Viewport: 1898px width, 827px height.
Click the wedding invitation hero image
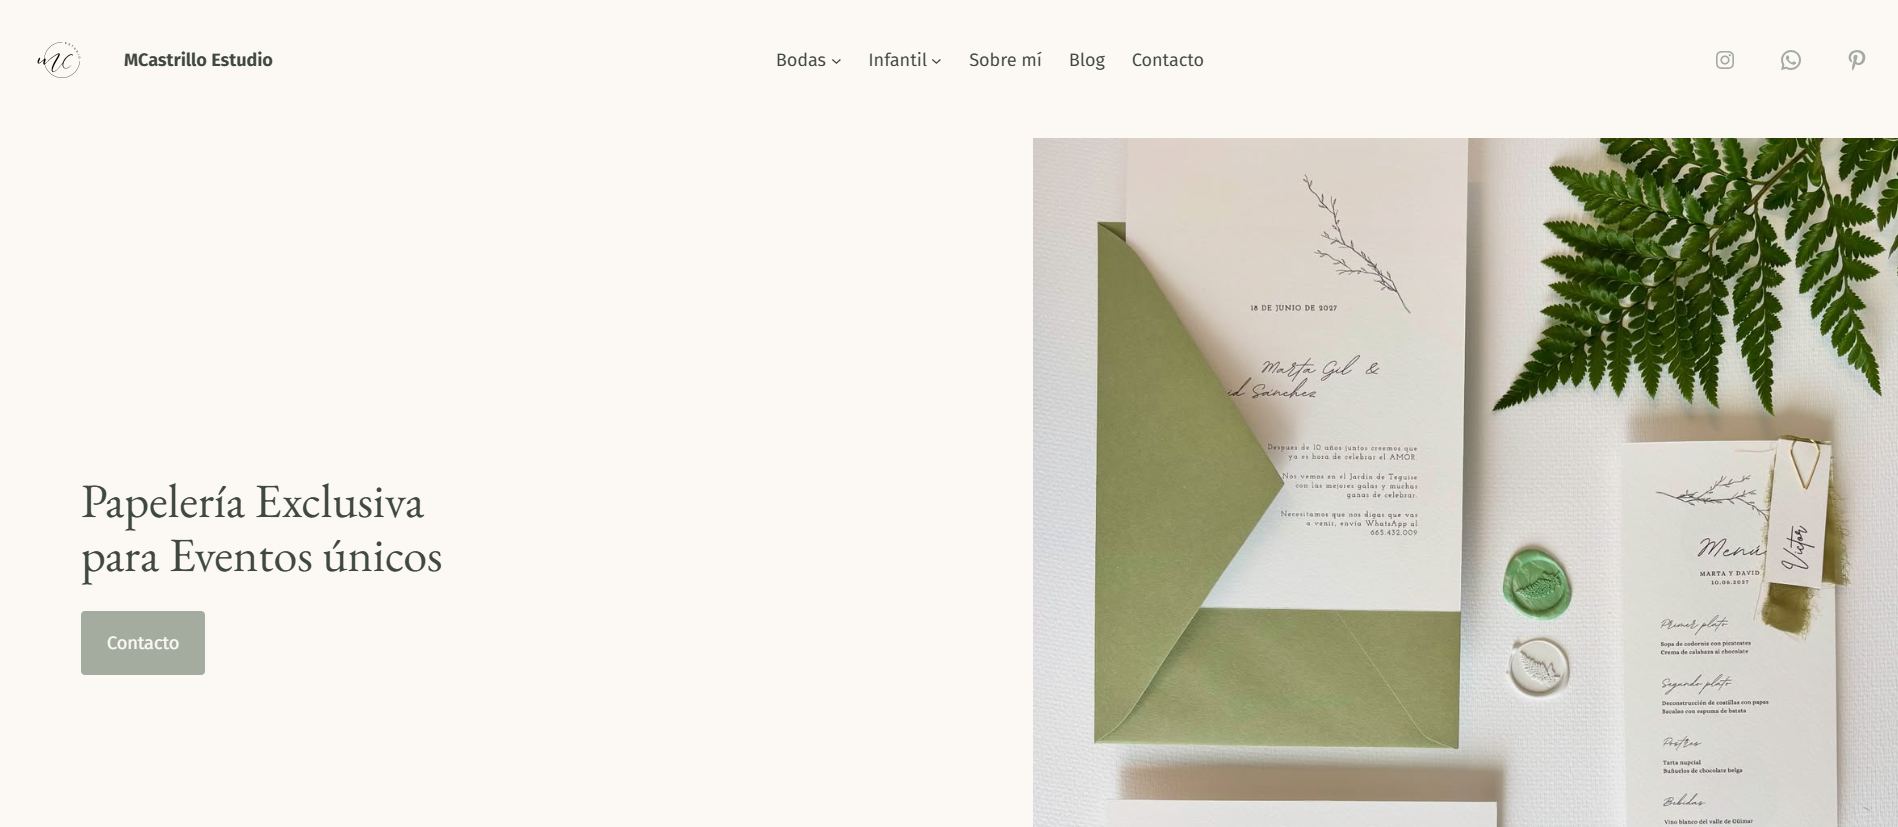1465,482
